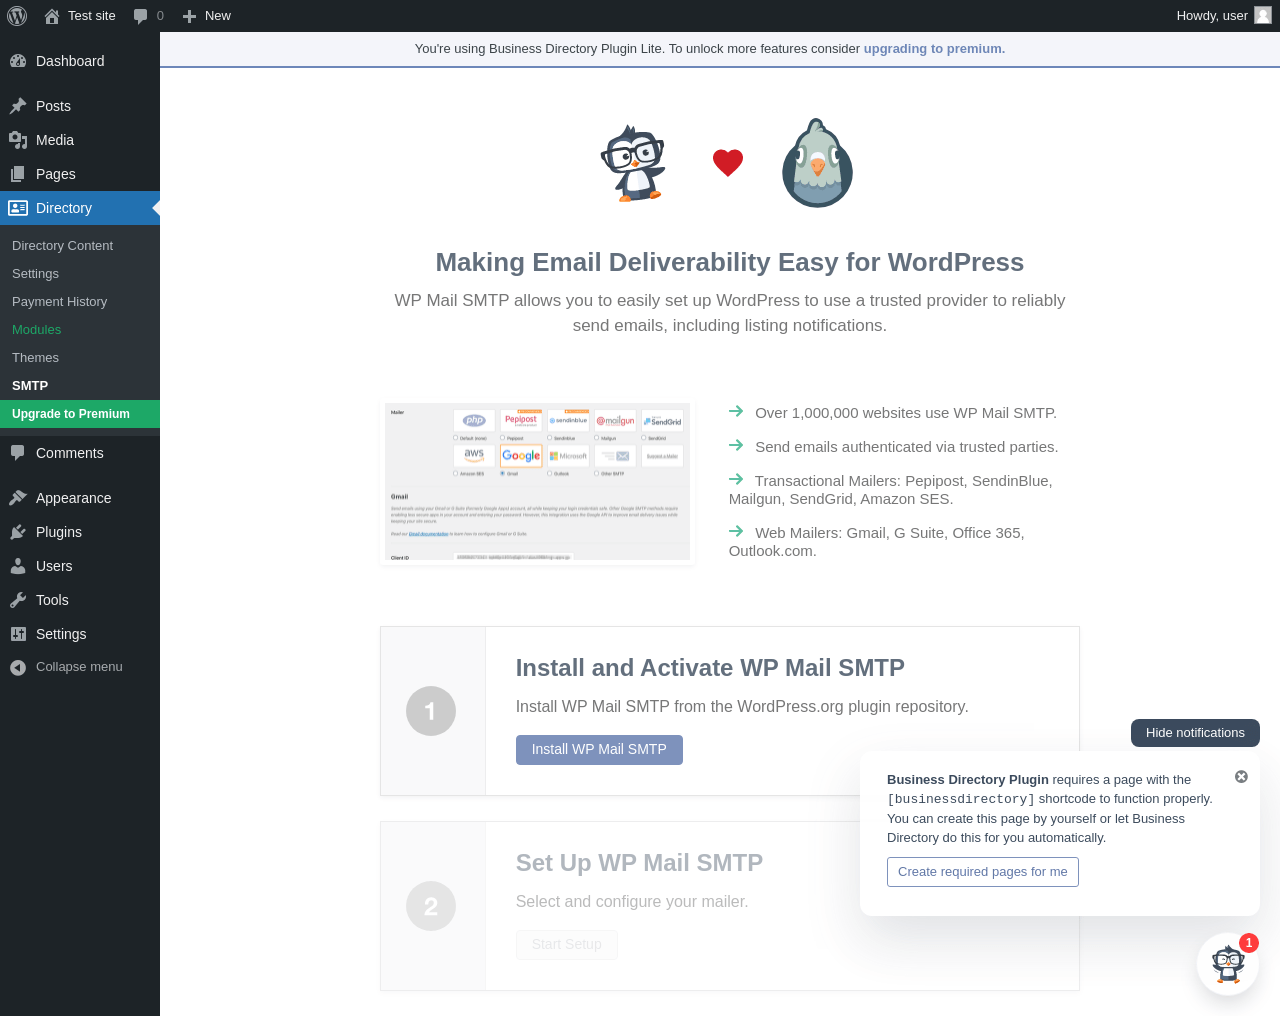Image resolution: width=1280 pixels, height=1016 pixels.
Task: Click 'Making Email Deliverability Easy for WordPress' heading
Action: (x=730, y=262)
